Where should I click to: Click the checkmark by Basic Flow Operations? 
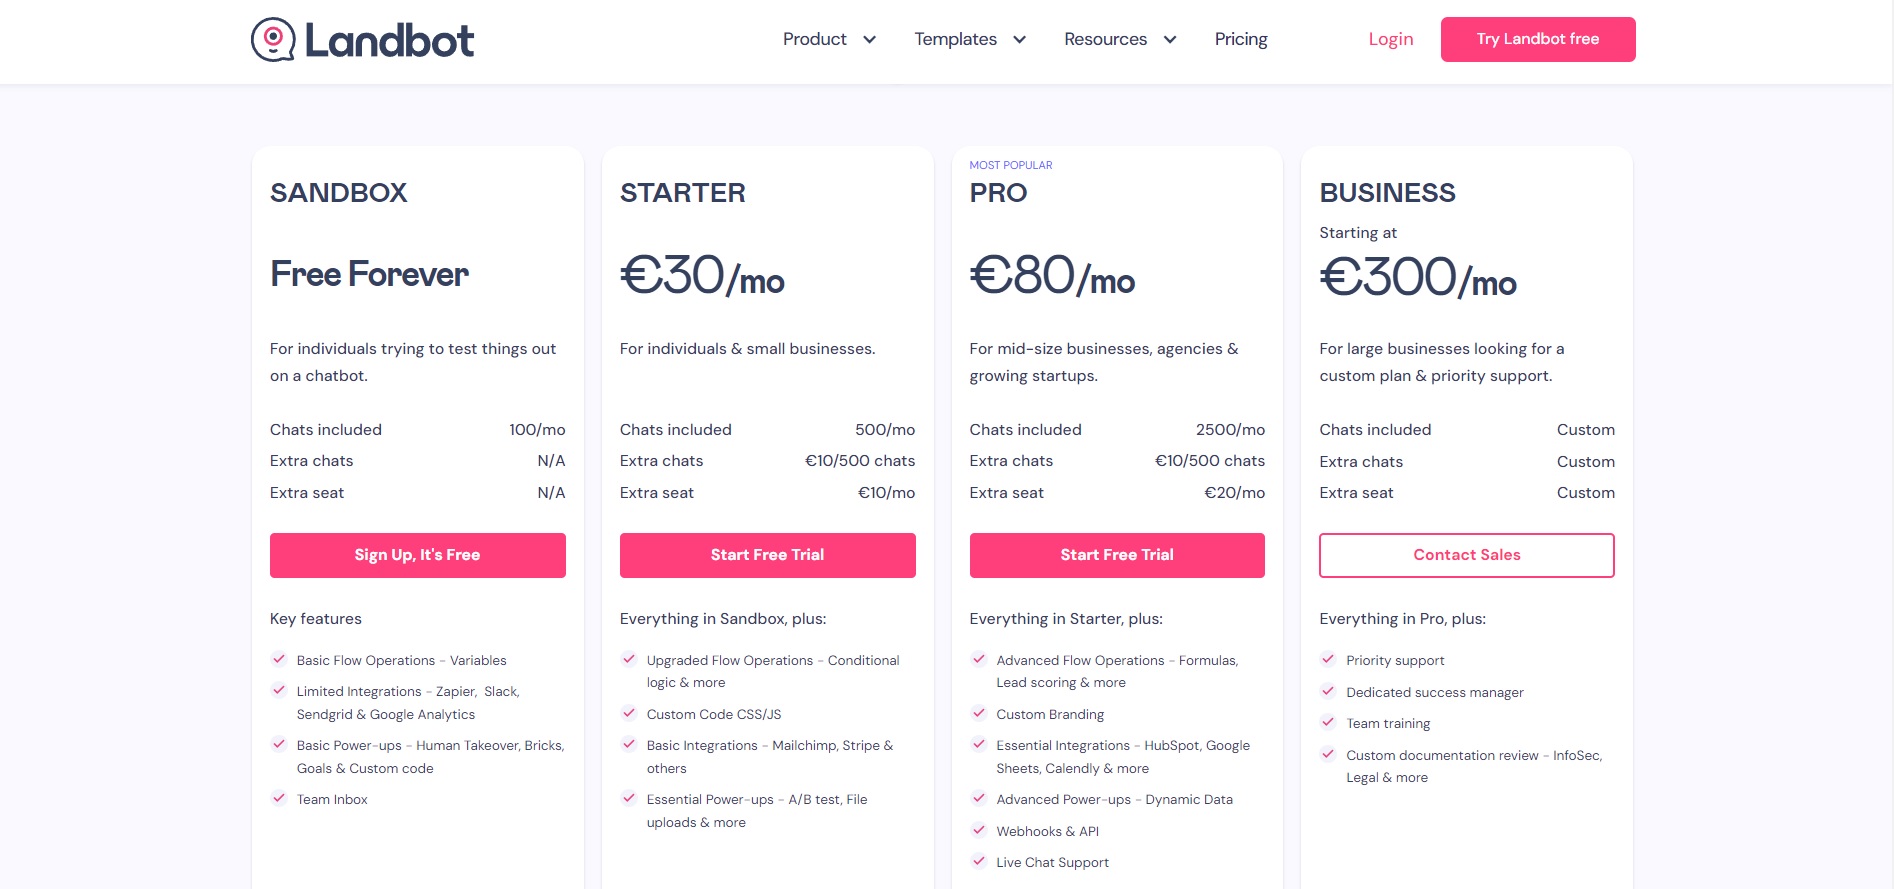(279, 659)
